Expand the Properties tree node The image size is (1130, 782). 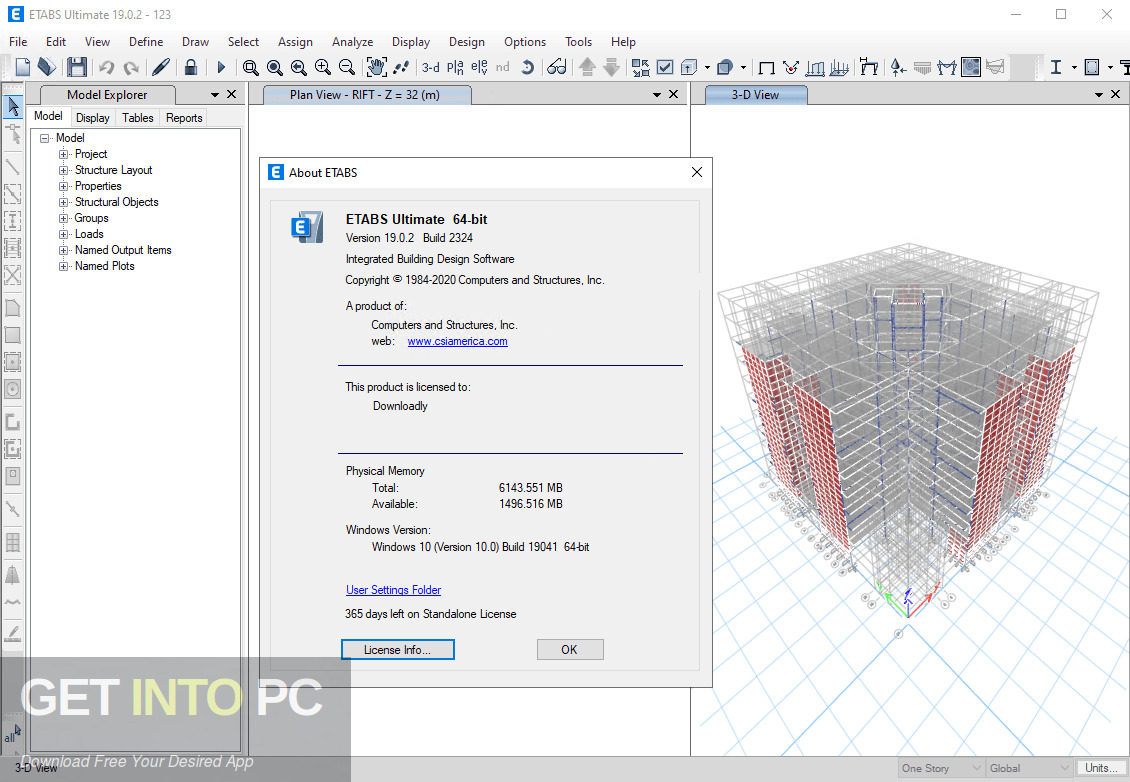click(63, 186)
